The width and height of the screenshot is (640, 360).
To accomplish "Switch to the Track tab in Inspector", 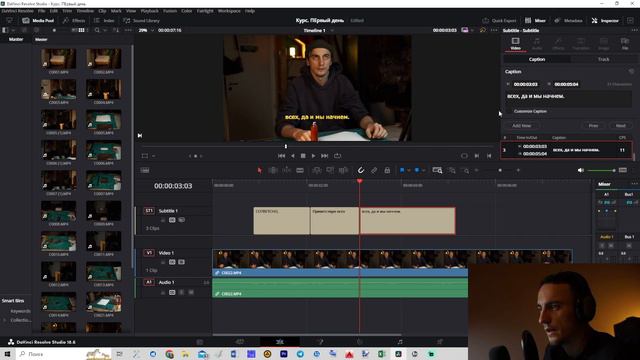I will (603, 60).
